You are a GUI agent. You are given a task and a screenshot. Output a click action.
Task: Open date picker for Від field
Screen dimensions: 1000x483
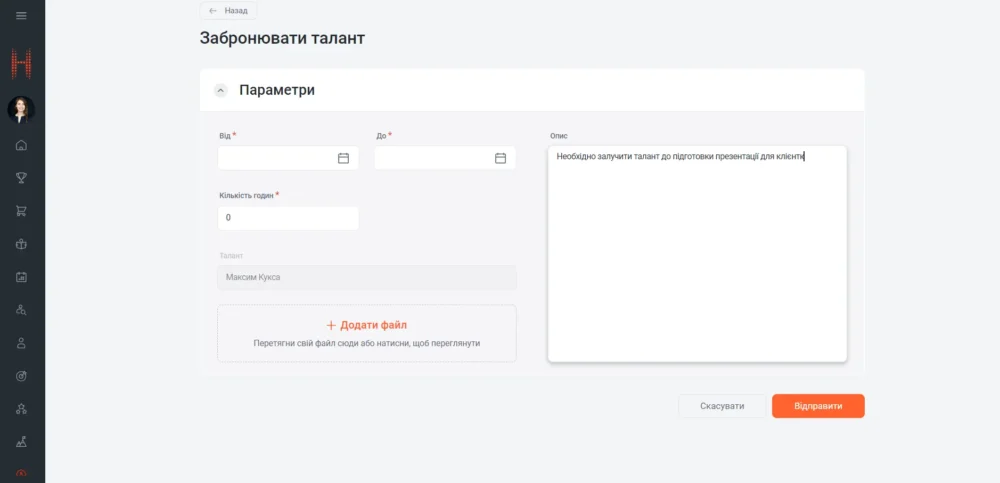pos(343,158)
